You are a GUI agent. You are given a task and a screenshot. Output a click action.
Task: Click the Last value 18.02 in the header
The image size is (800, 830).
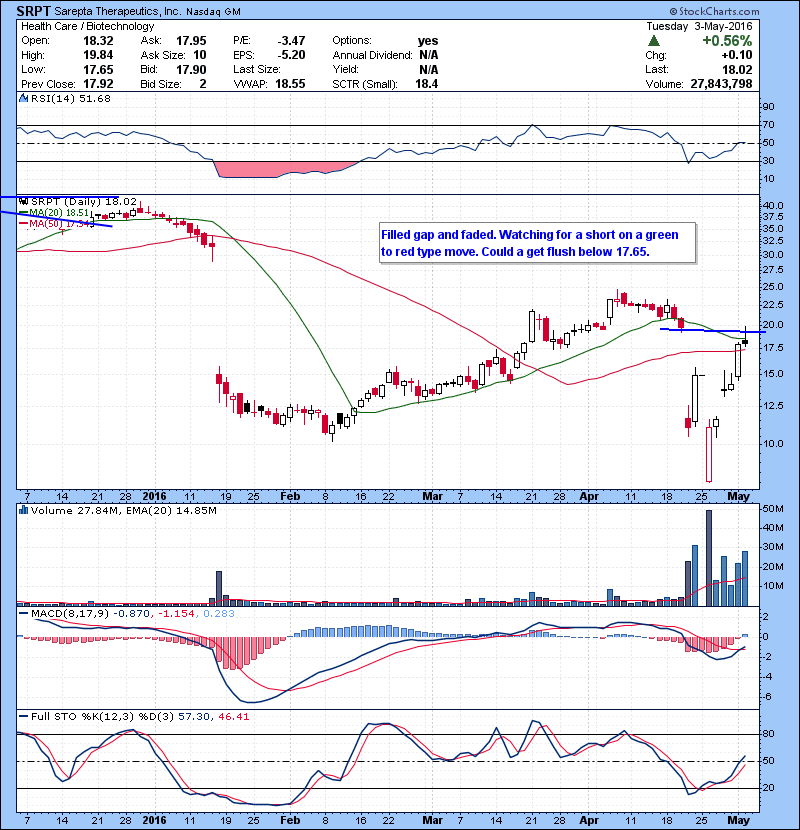tap(737, 69)
